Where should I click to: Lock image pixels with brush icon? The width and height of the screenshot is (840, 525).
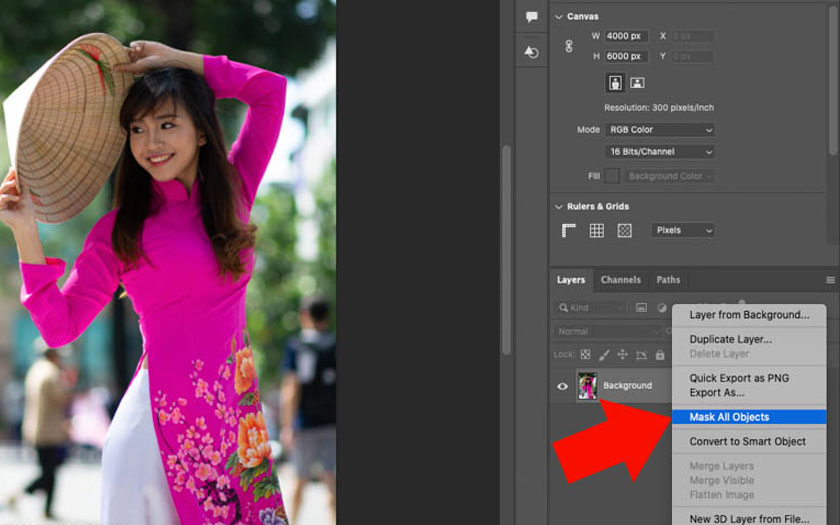tap(604, 355)
